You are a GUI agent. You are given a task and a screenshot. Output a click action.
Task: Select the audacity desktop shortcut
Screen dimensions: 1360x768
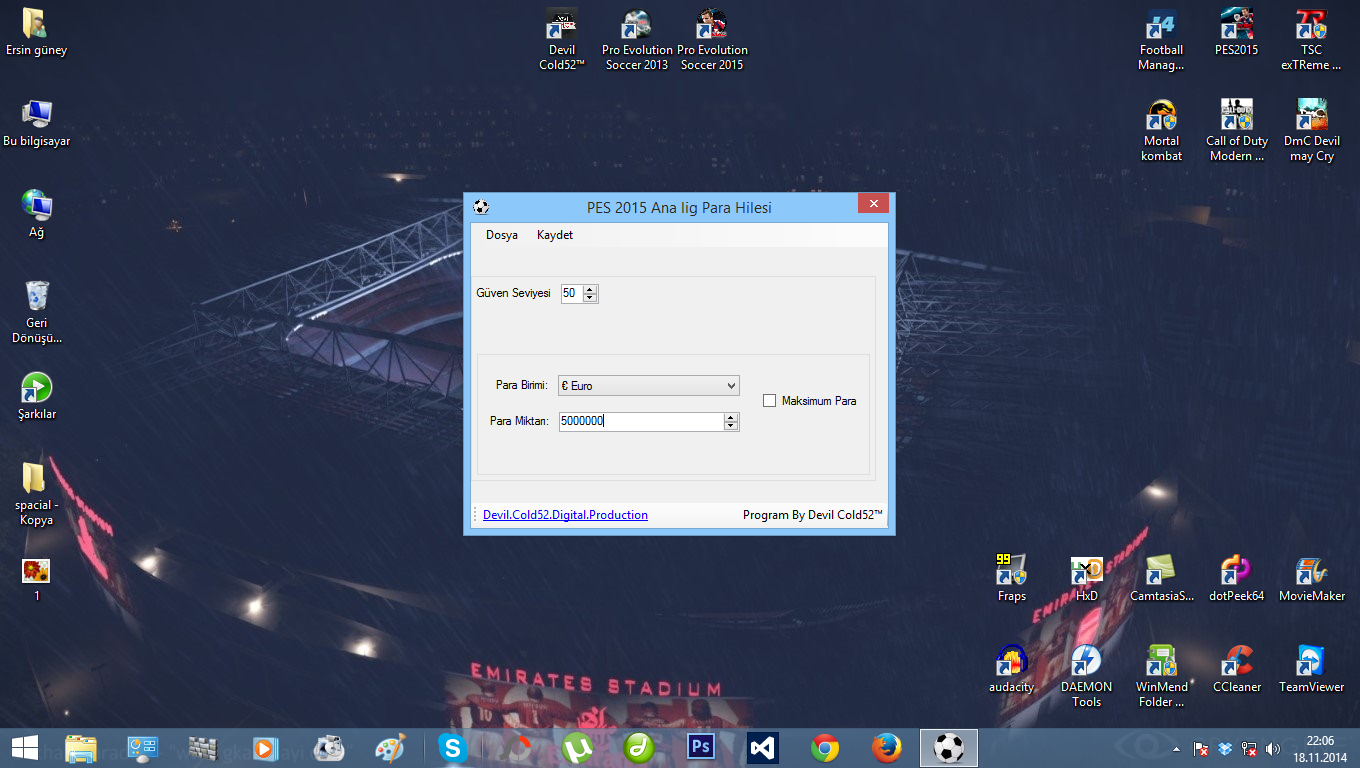[1011, 669]
